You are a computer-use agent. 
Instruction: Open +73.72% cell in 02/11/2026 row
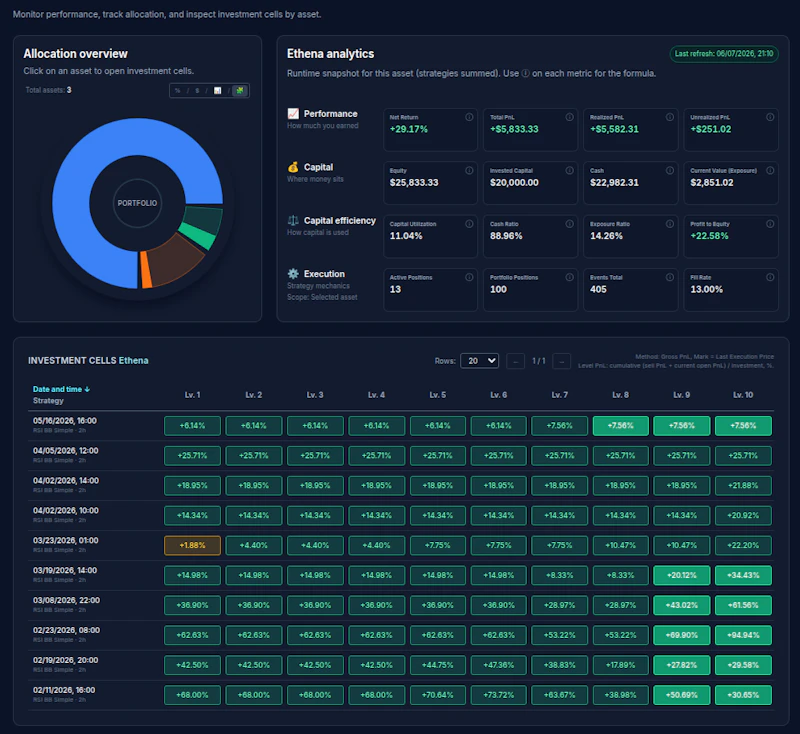(x=498, y=695)
